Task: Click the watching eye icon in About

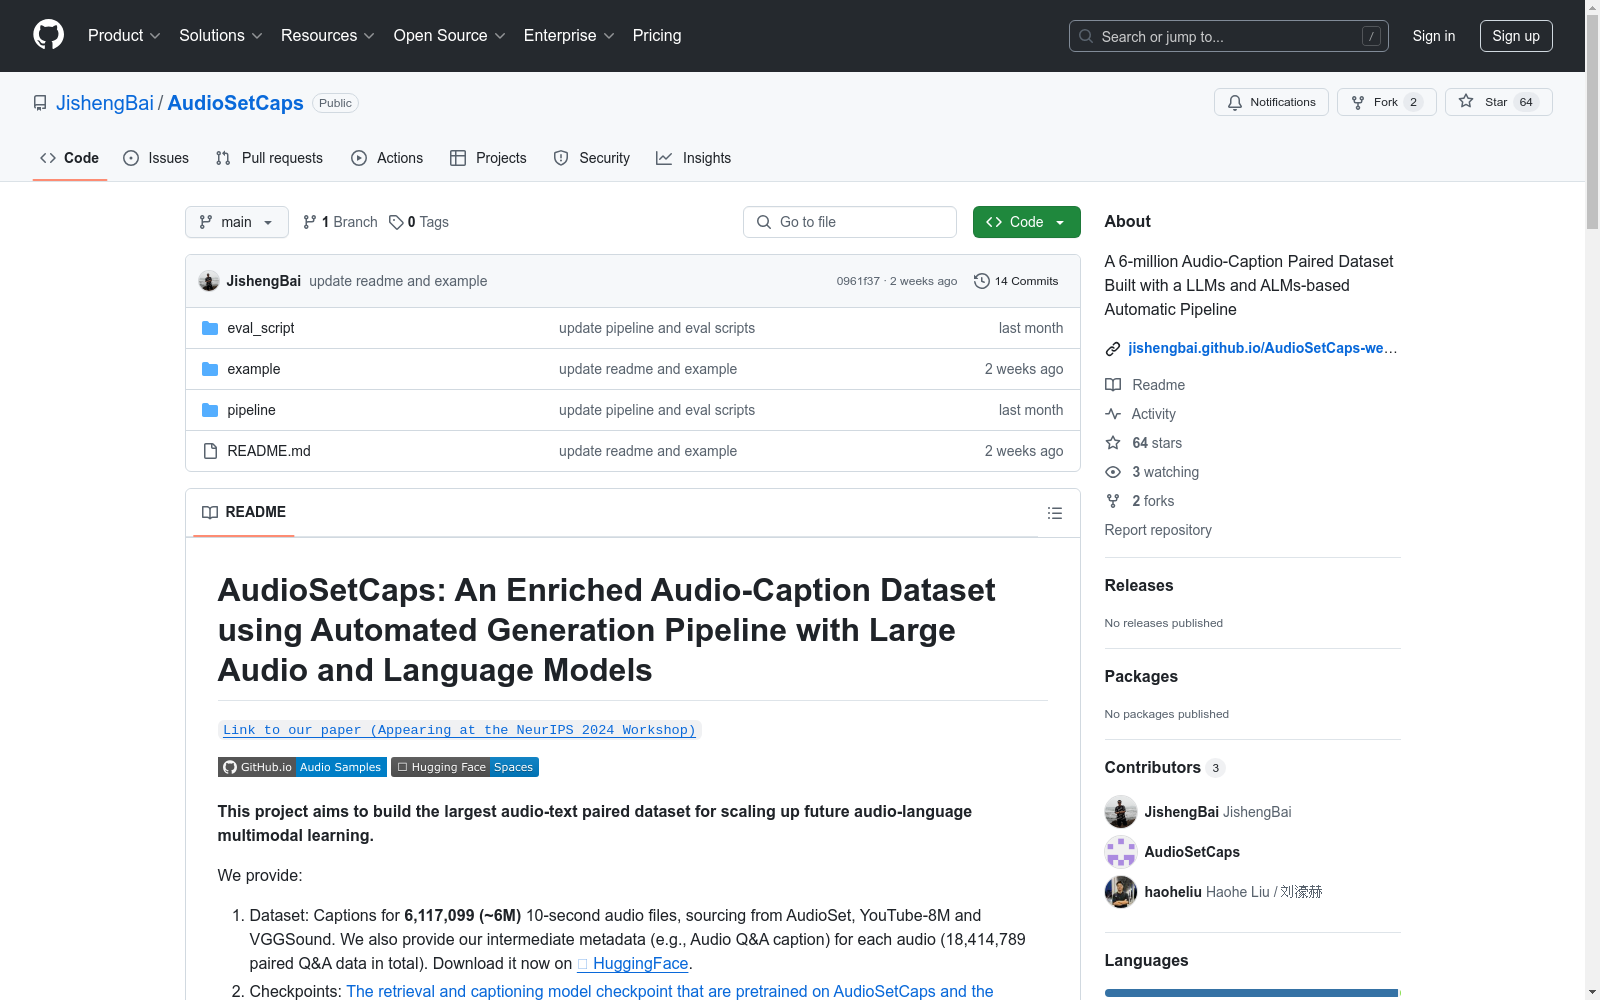Action: [1113, 472]
